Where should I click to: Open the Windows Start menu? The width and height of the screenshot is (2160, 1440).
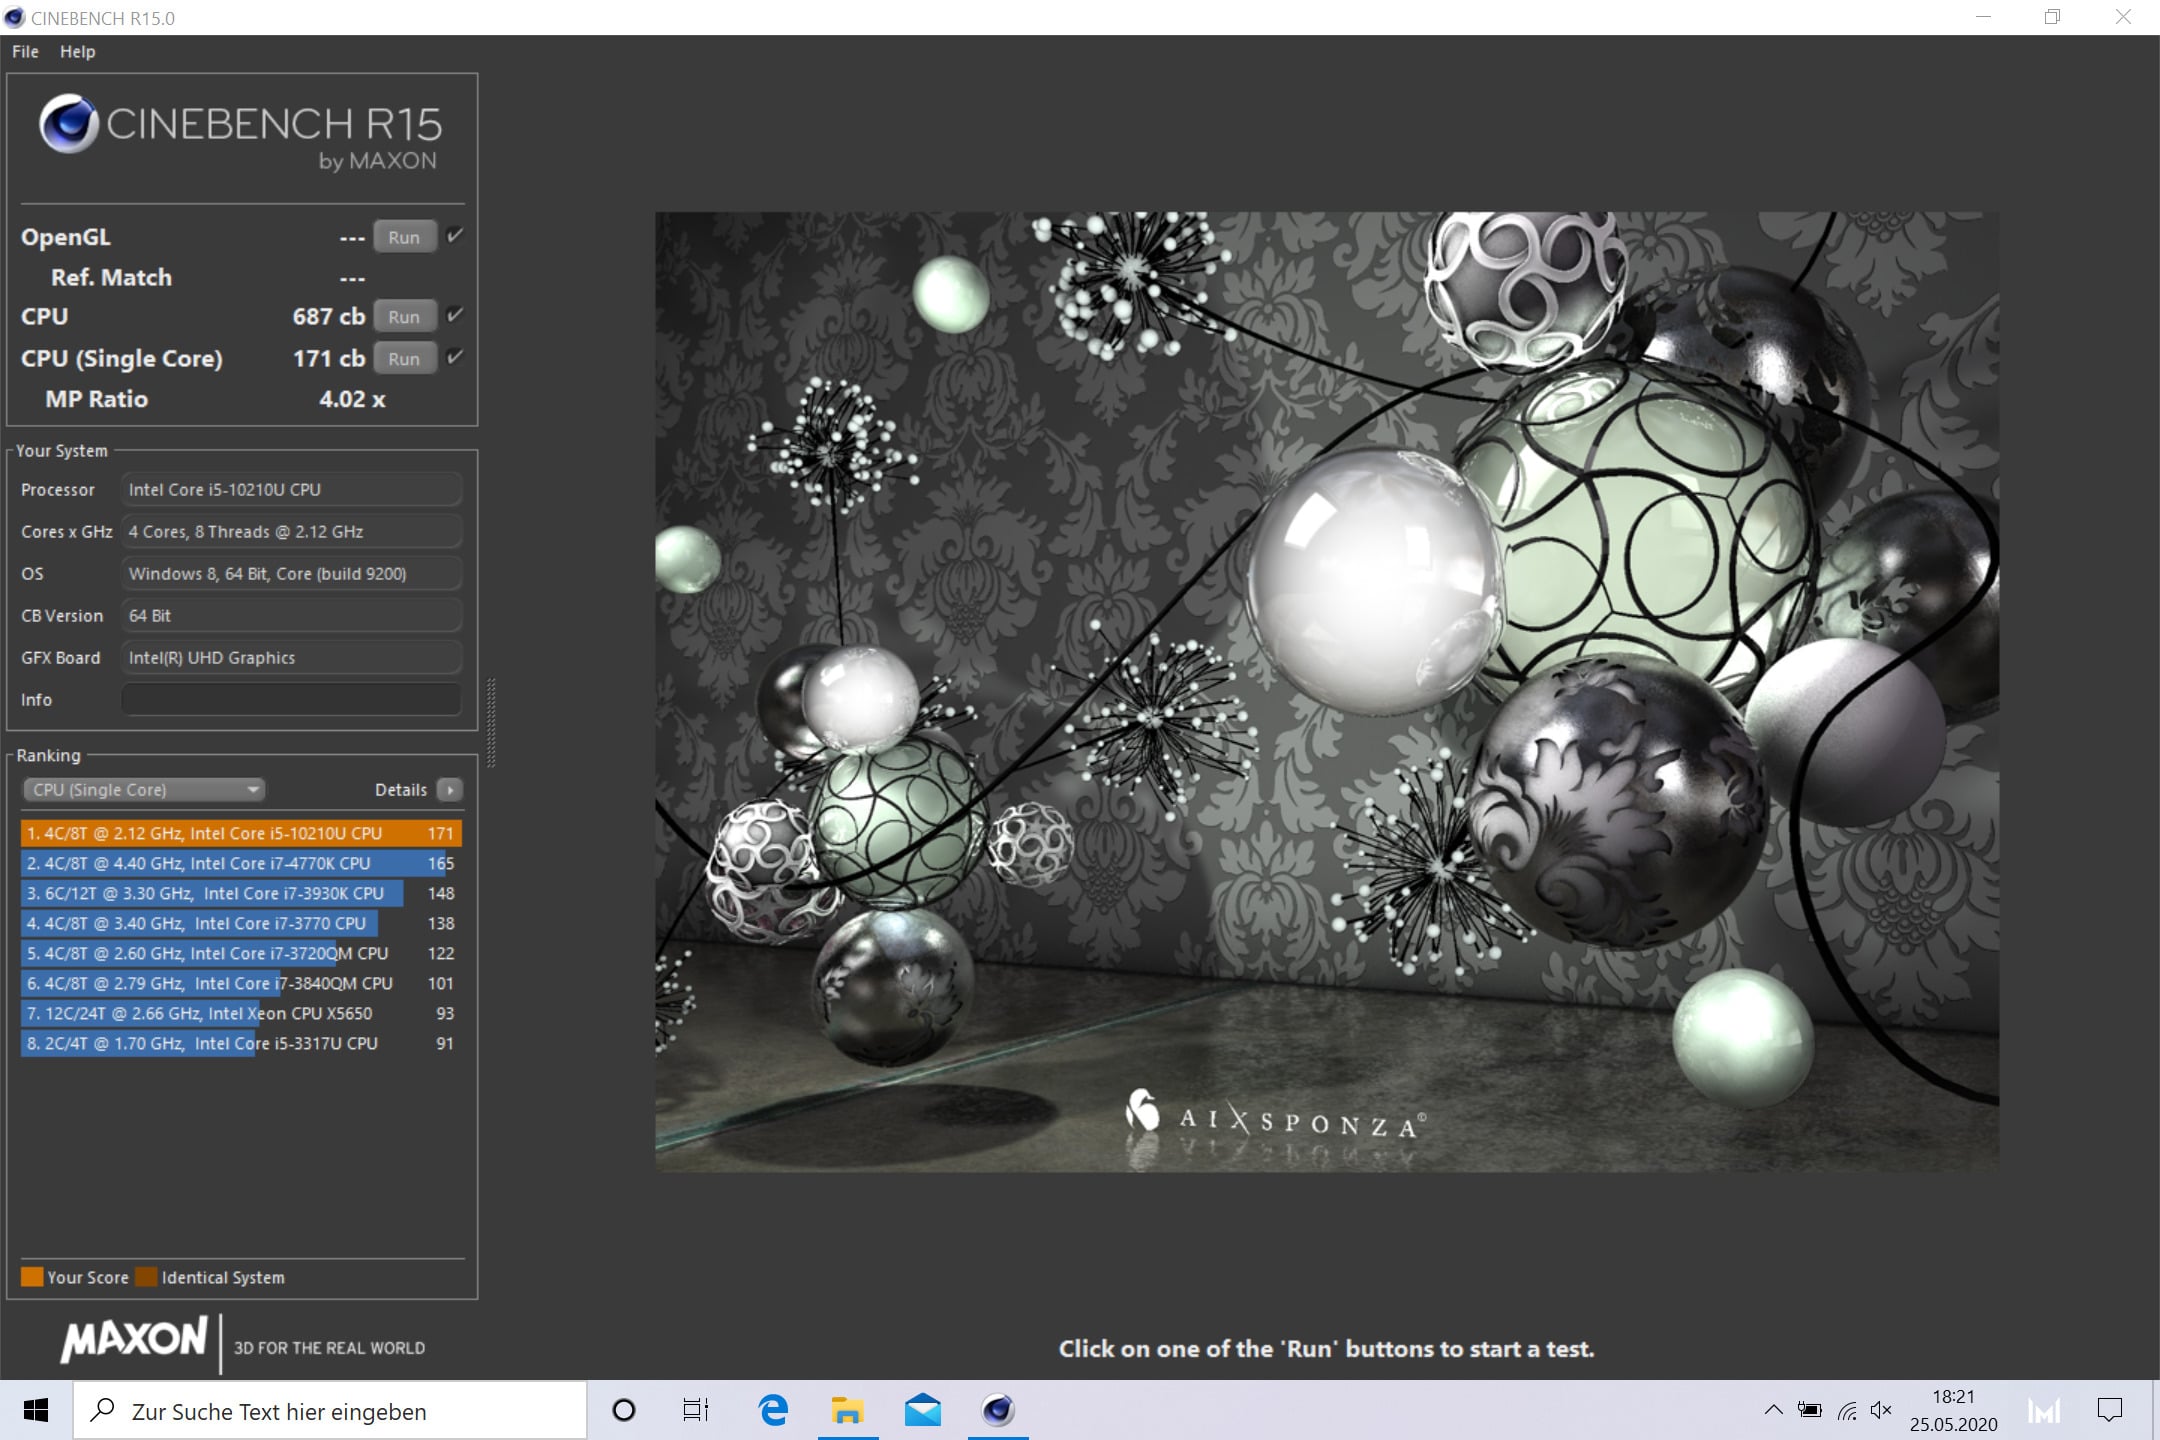pyautogui.click(x=36, y=1411)
